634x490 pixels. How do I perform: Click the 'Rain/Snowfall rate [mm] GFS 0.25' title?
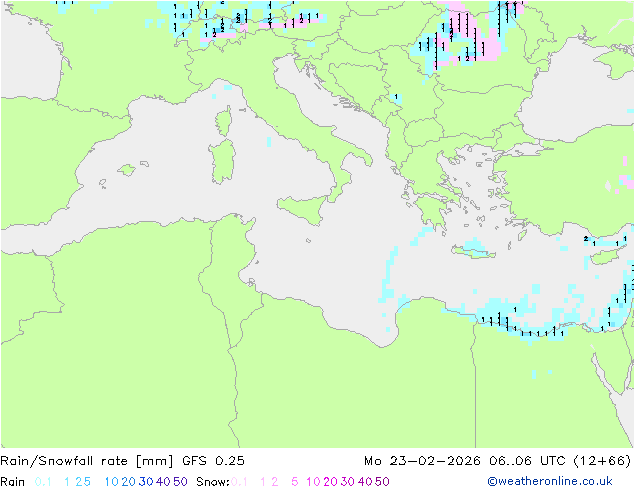[123, 461]
